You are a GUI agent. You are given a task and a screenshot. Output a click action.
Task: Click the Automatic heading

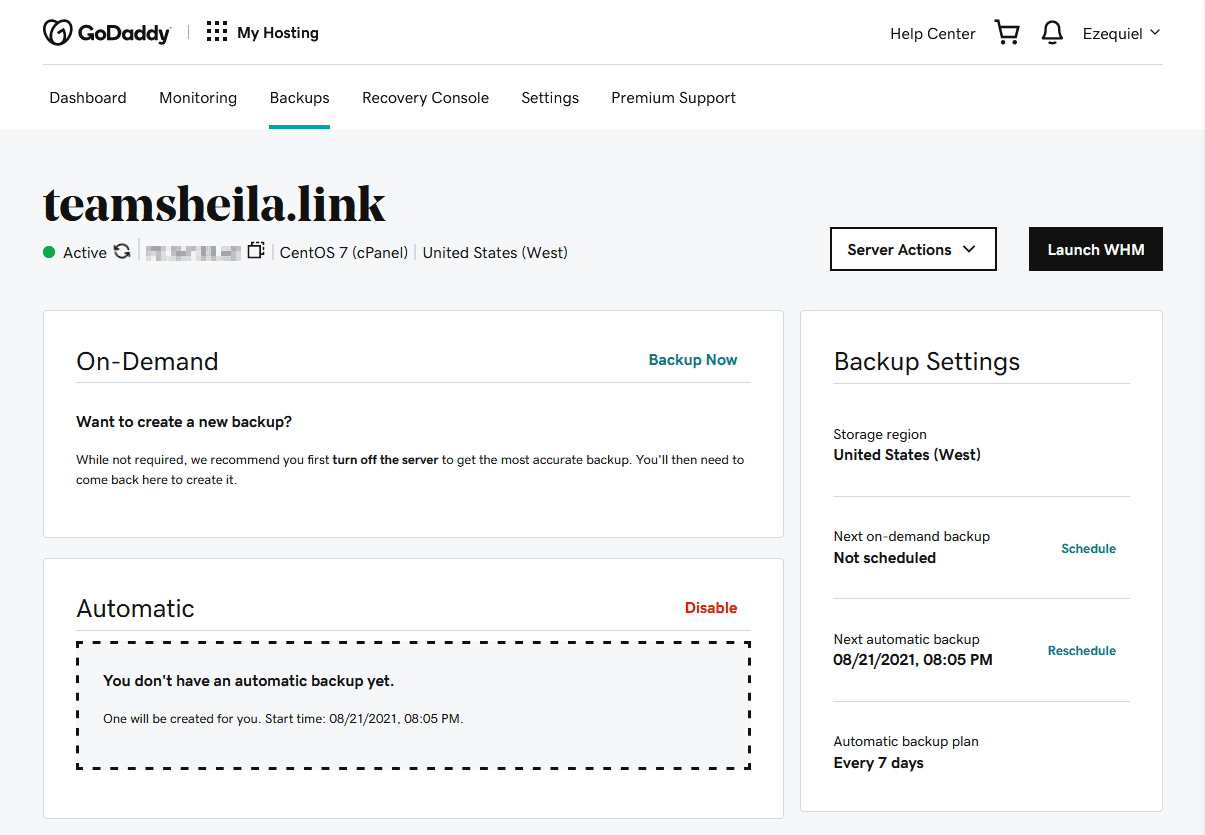136,608
